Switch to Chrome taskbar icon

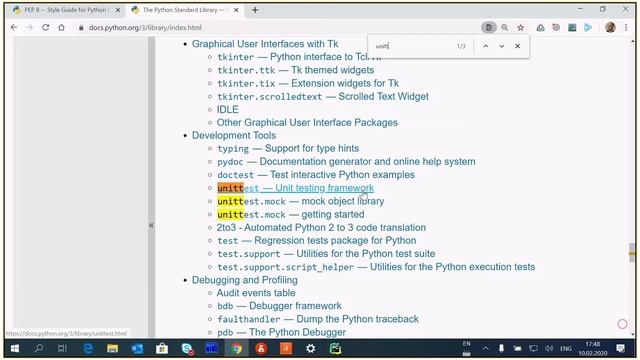tap(236, 349)
